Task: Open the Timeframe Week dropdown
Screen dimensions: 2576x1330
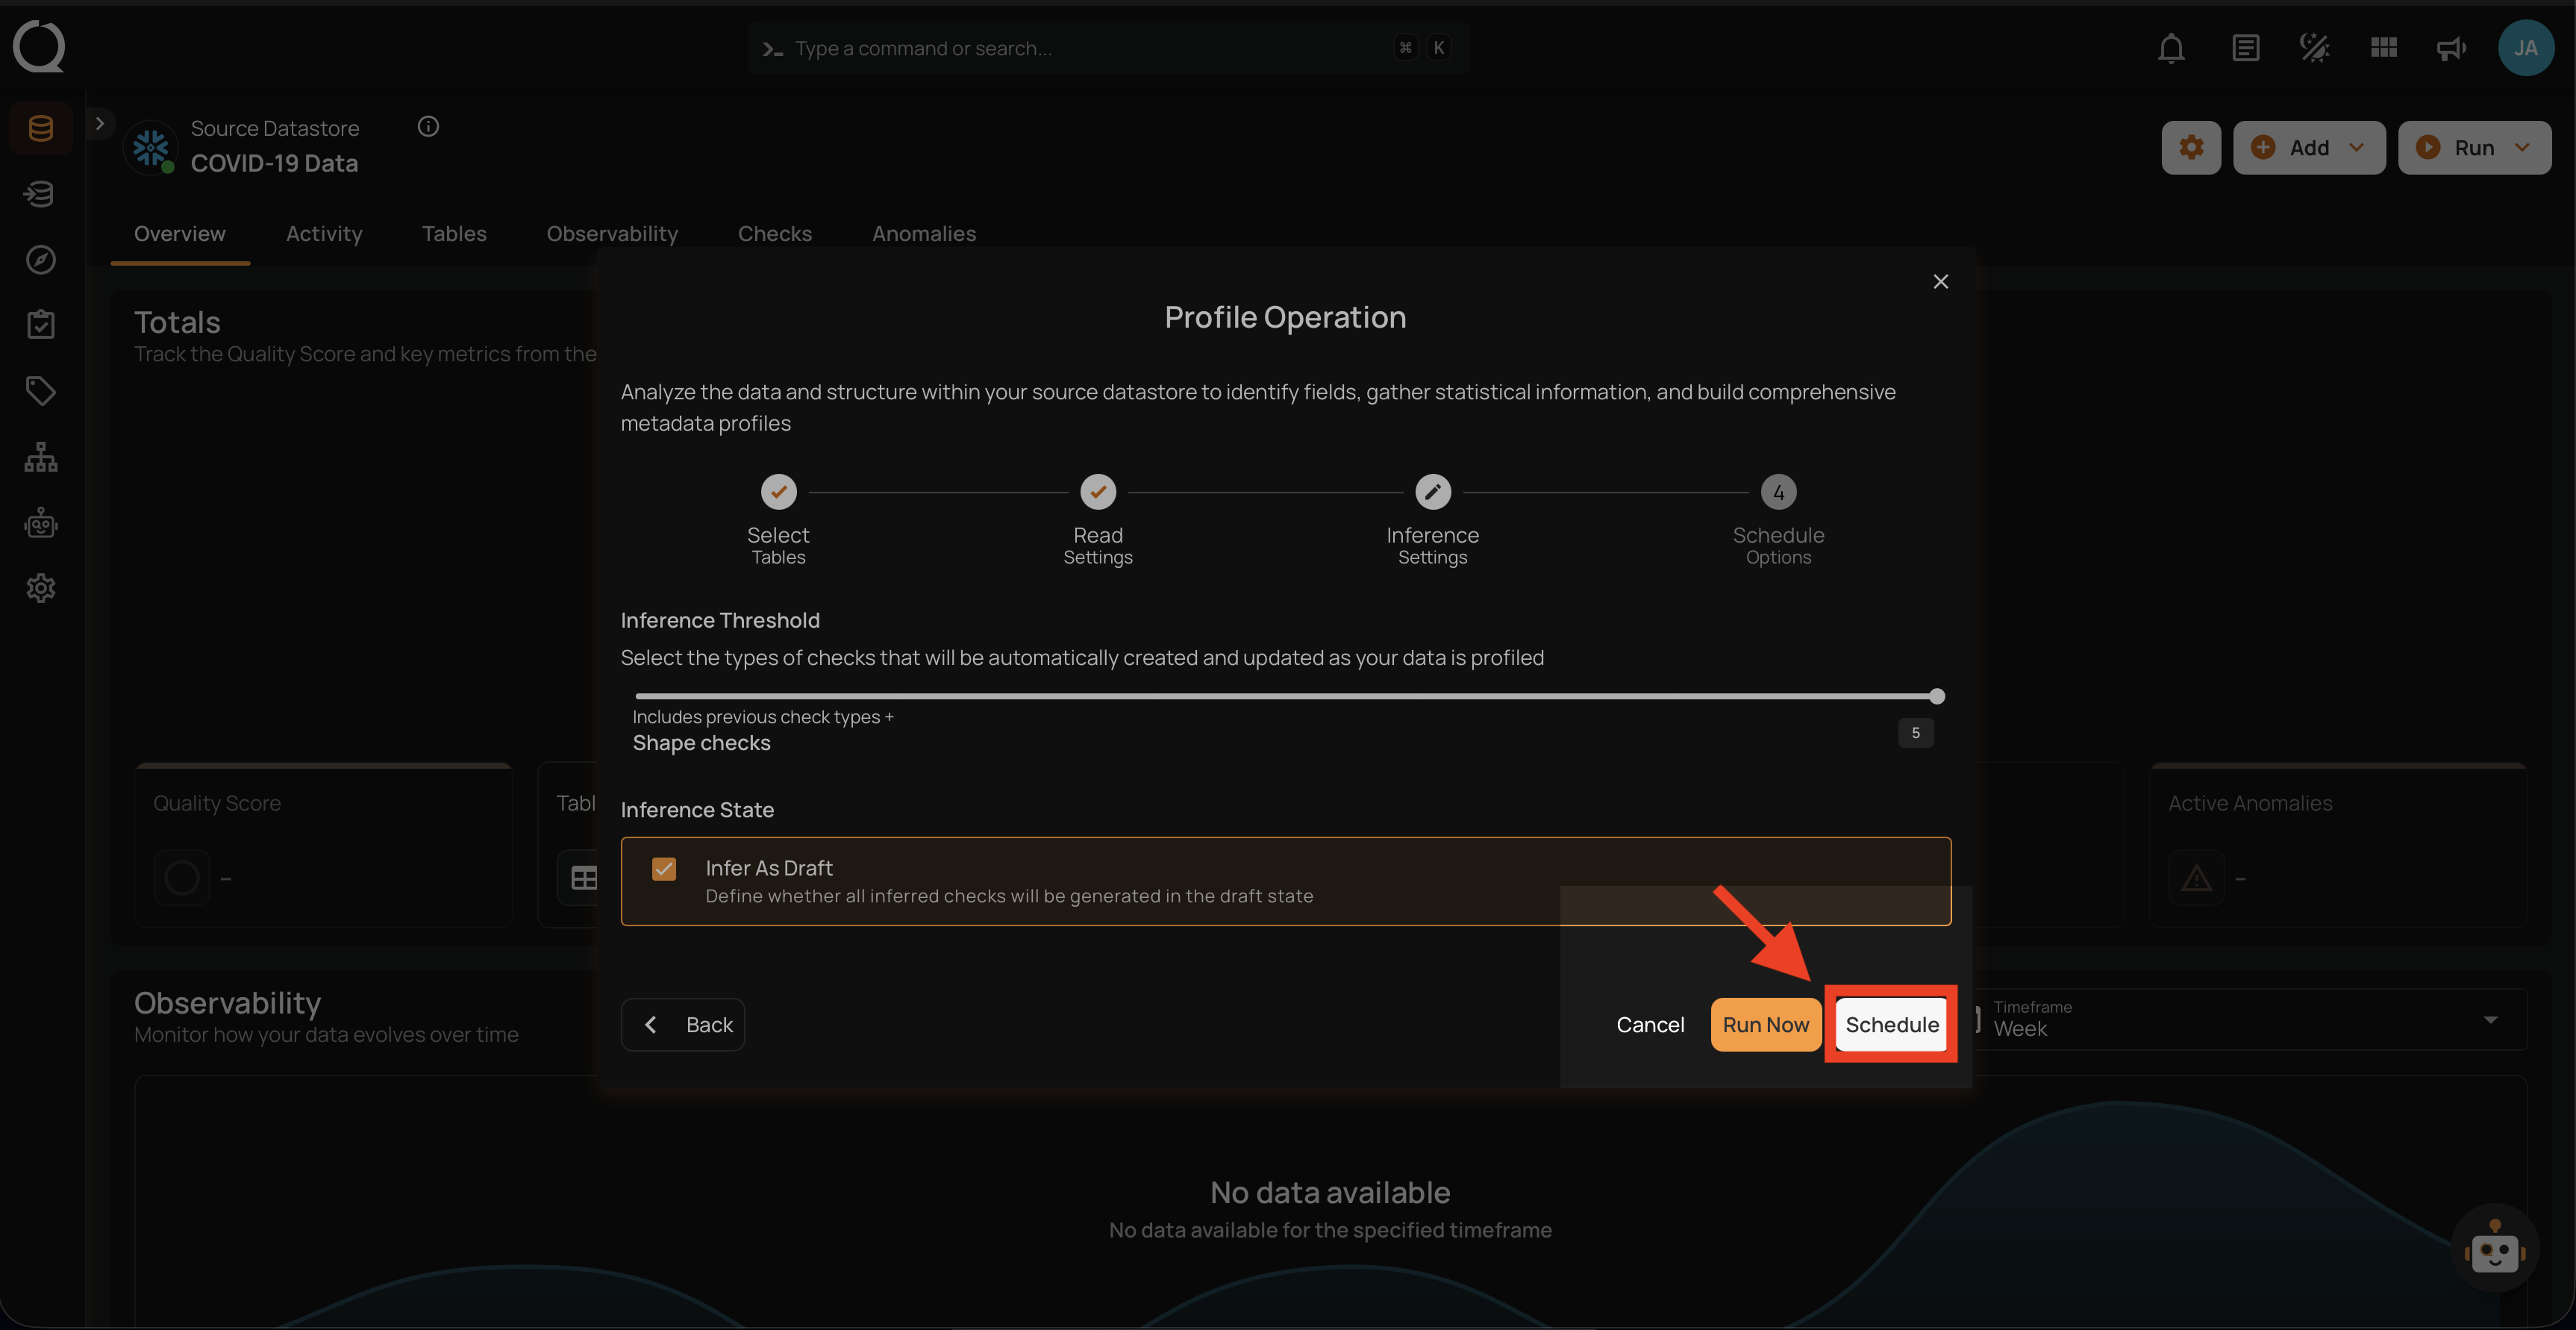Action: pyautogui.click(x=2490, y=1019)
